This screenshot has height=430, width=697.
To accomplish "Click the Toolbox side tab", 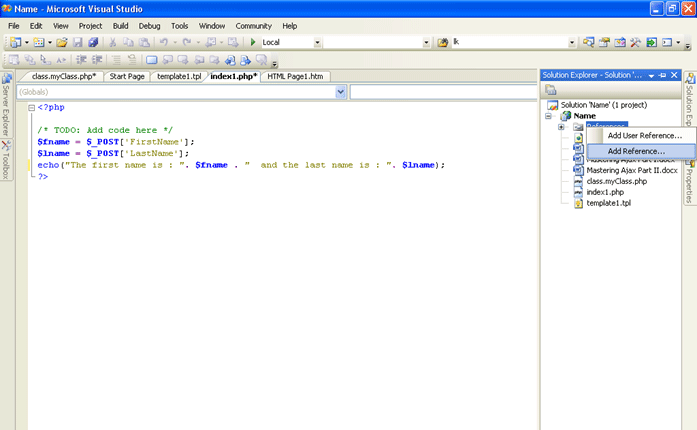I will pyautogui.click(x=6, y=160).
